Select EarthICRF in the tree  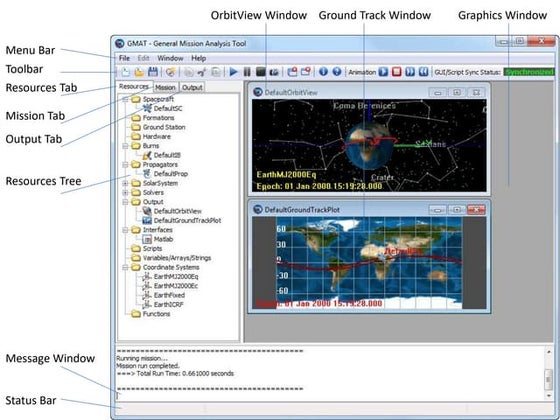point(169,305)
